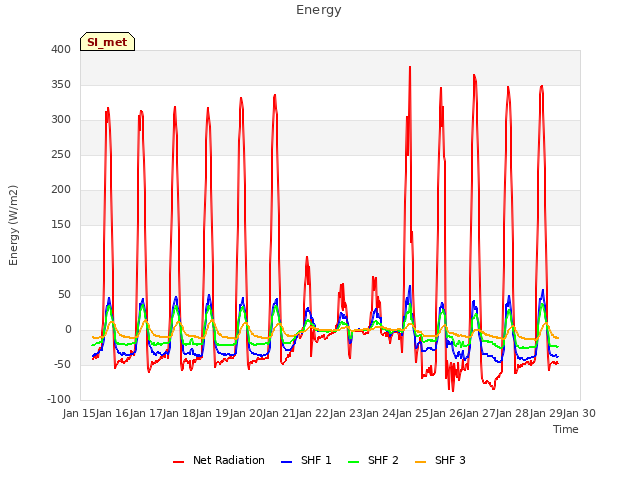Click the Jan 16 x-axis label
This screenshot has width=640, height=480.
[x=112, y=413]
